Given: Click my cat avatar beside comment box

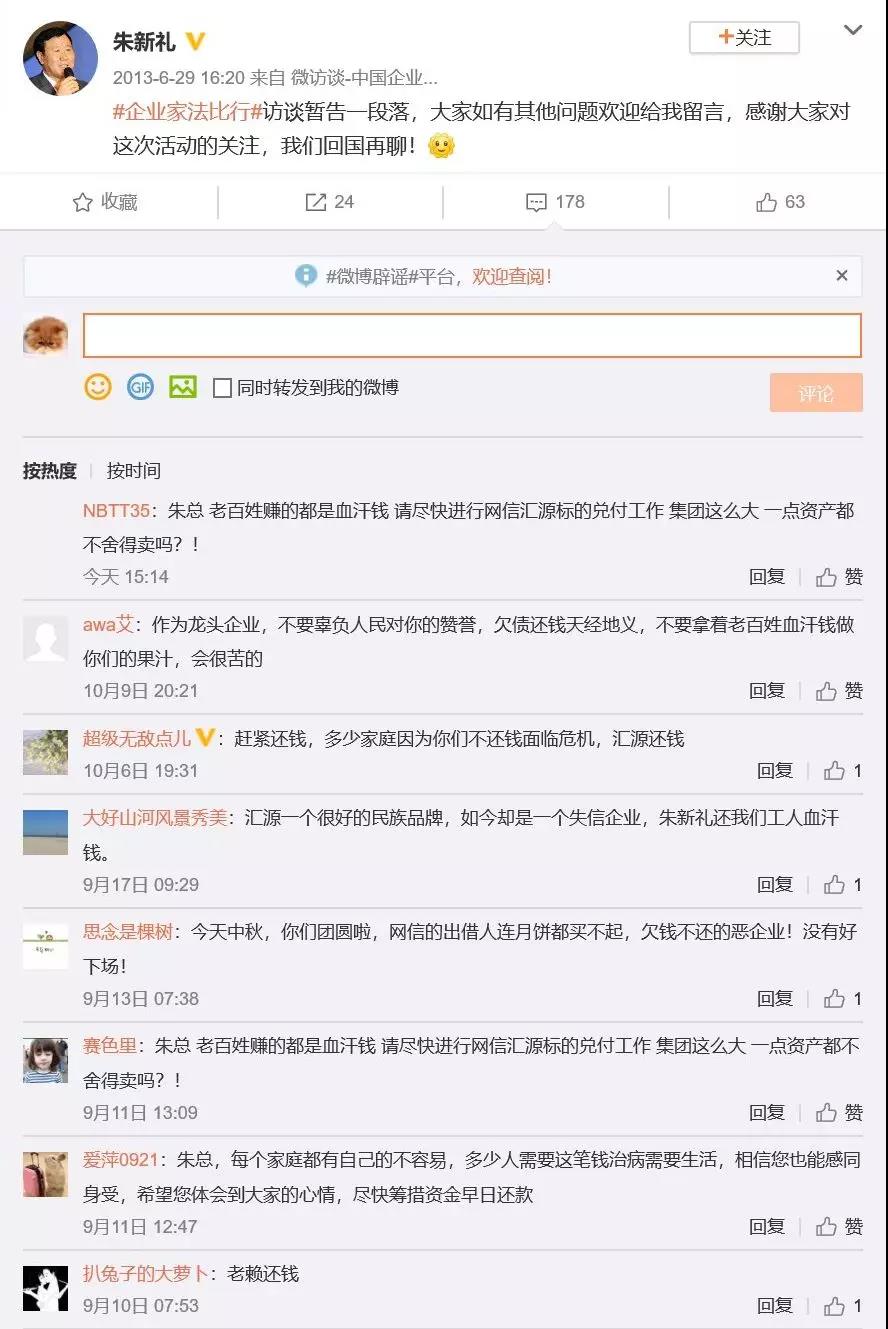Looking at the screenshot, I should pyautogui.click(x=45, y=337).
